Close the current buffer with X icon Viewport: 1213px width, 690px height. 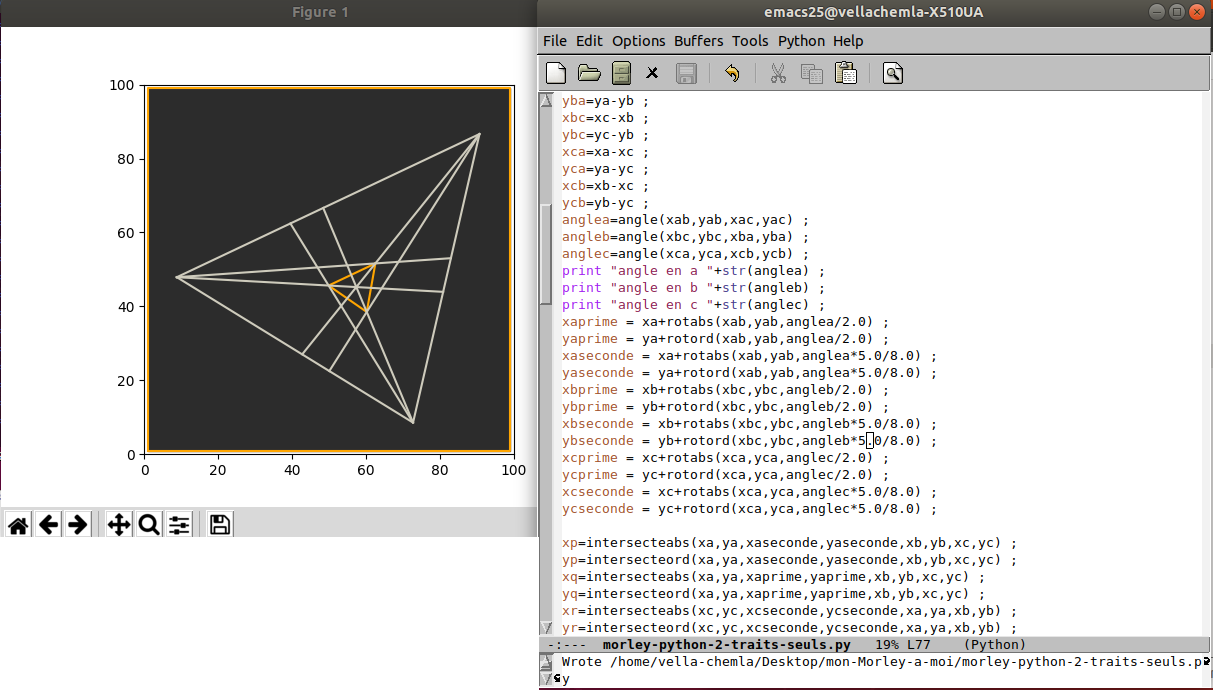[652, 73]
